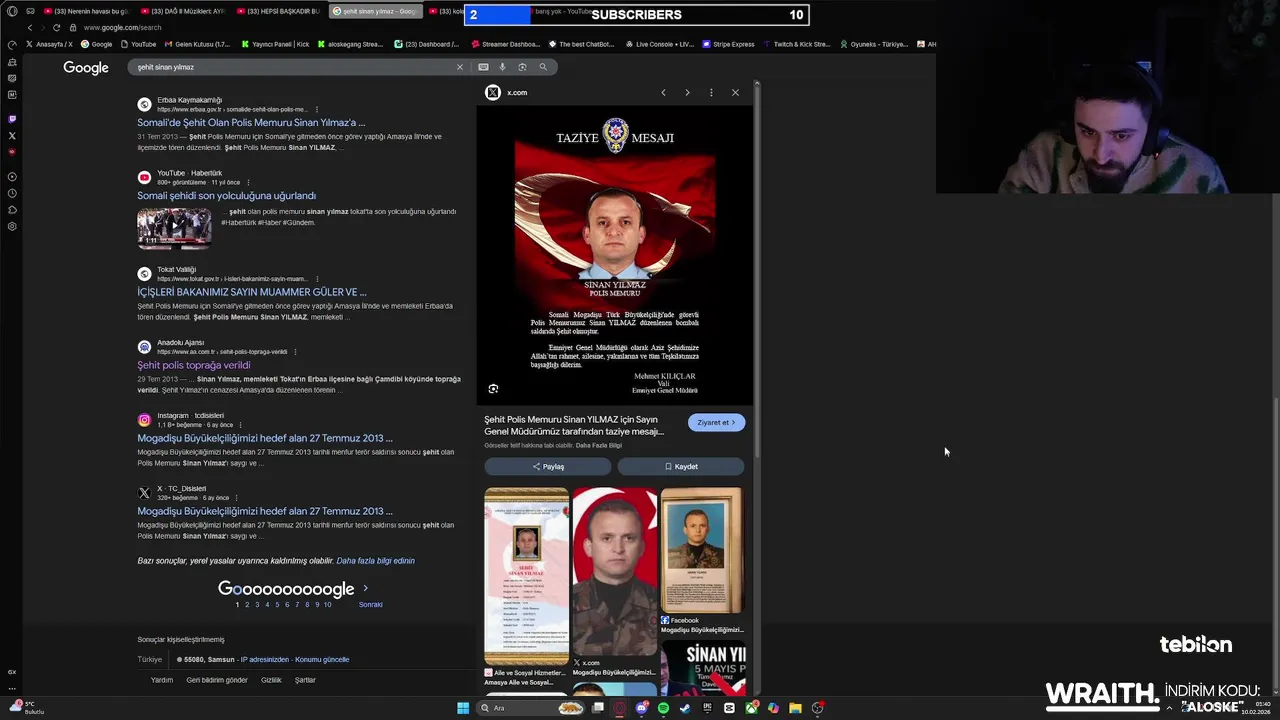1280x720 pixels.
Task: Click the Google search input field
Action: [295, 67]
